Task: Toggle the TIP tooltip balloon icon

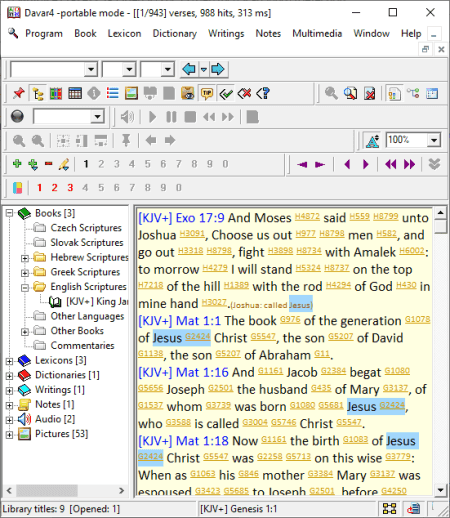Action: pyautogui.click(x=207, y=93)
